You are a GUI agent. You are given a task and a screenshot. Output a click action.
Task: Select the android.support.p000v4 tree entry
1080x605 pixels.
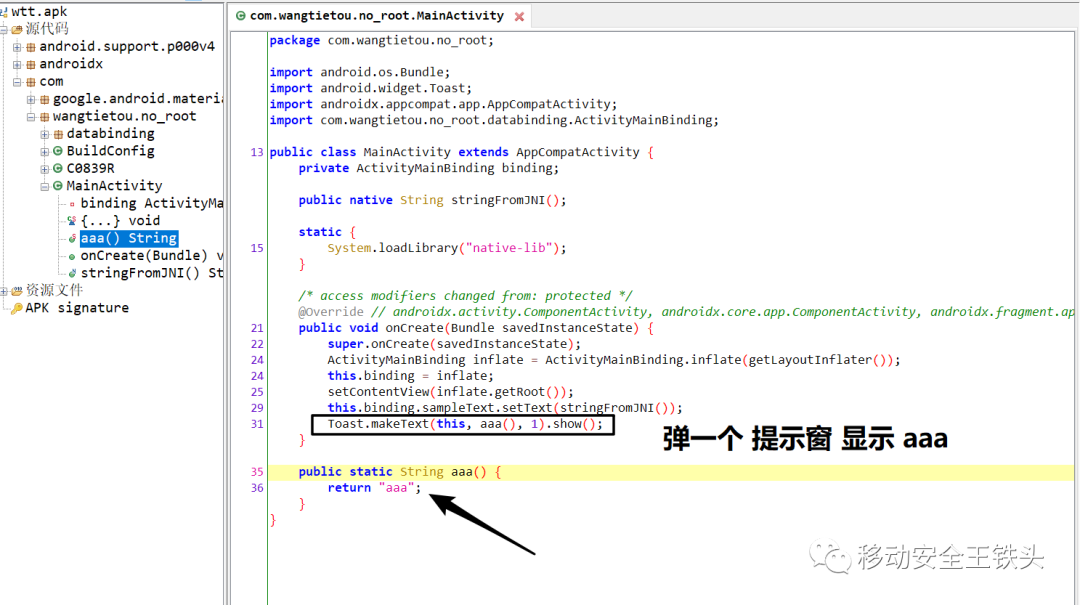click(x=127, y=46)
